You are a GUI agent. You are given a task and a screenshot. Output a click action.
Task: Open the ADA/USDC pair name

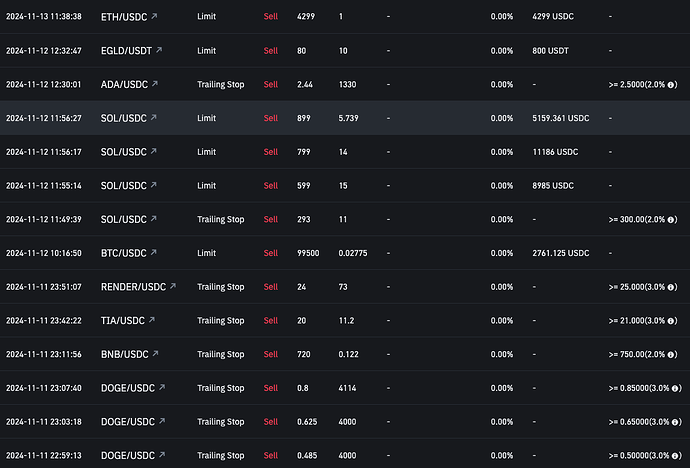click(x=124, y=84)
